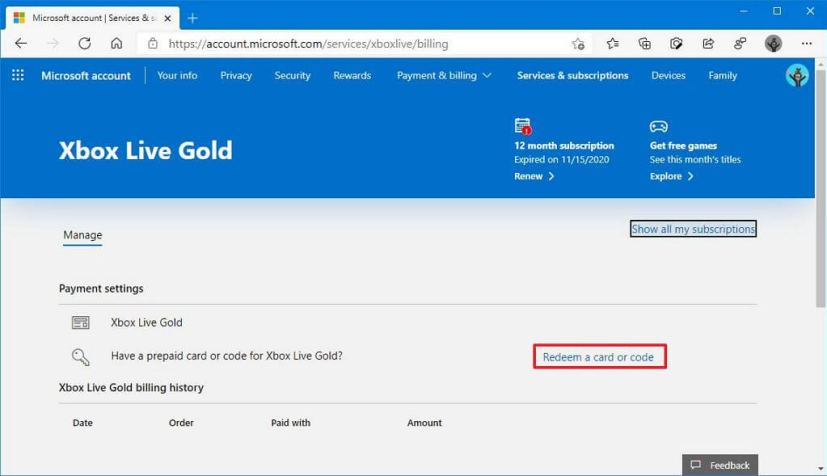
Task: Click the shield extension icon
Action: pyautogui.click(x=676, y=44)
